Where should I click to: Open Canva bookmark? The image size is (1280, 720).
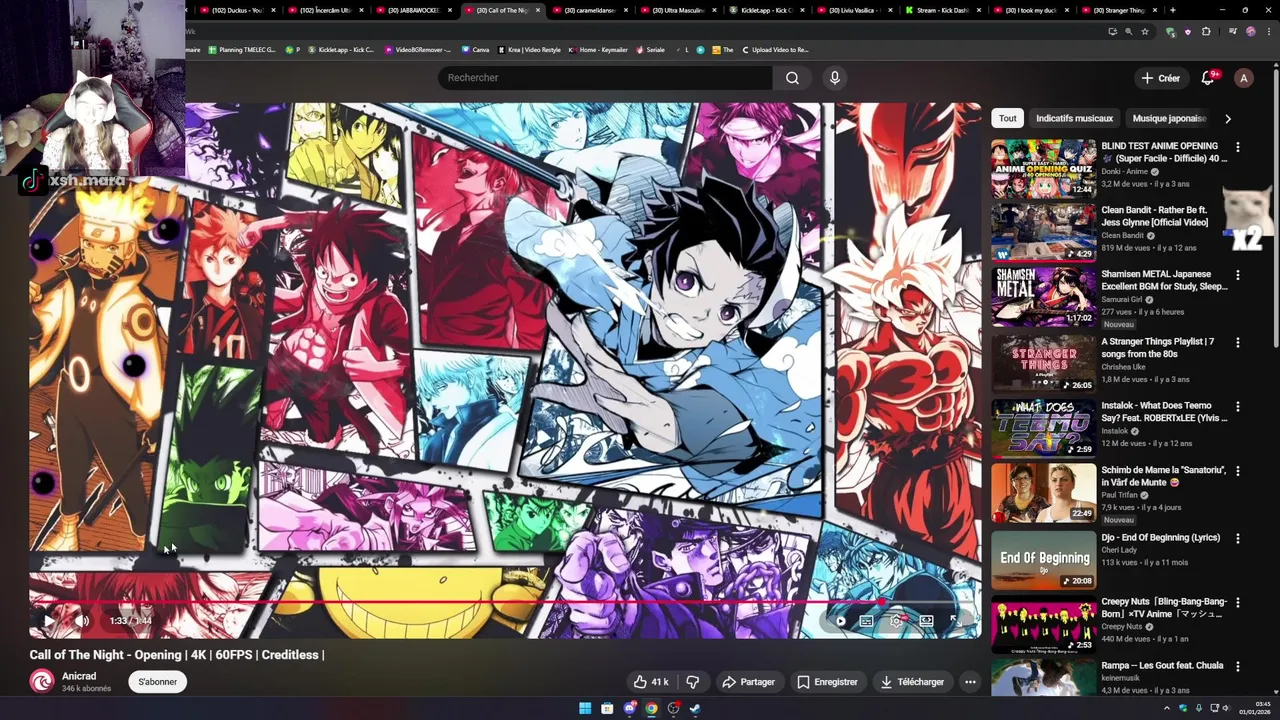pos(475,49)
